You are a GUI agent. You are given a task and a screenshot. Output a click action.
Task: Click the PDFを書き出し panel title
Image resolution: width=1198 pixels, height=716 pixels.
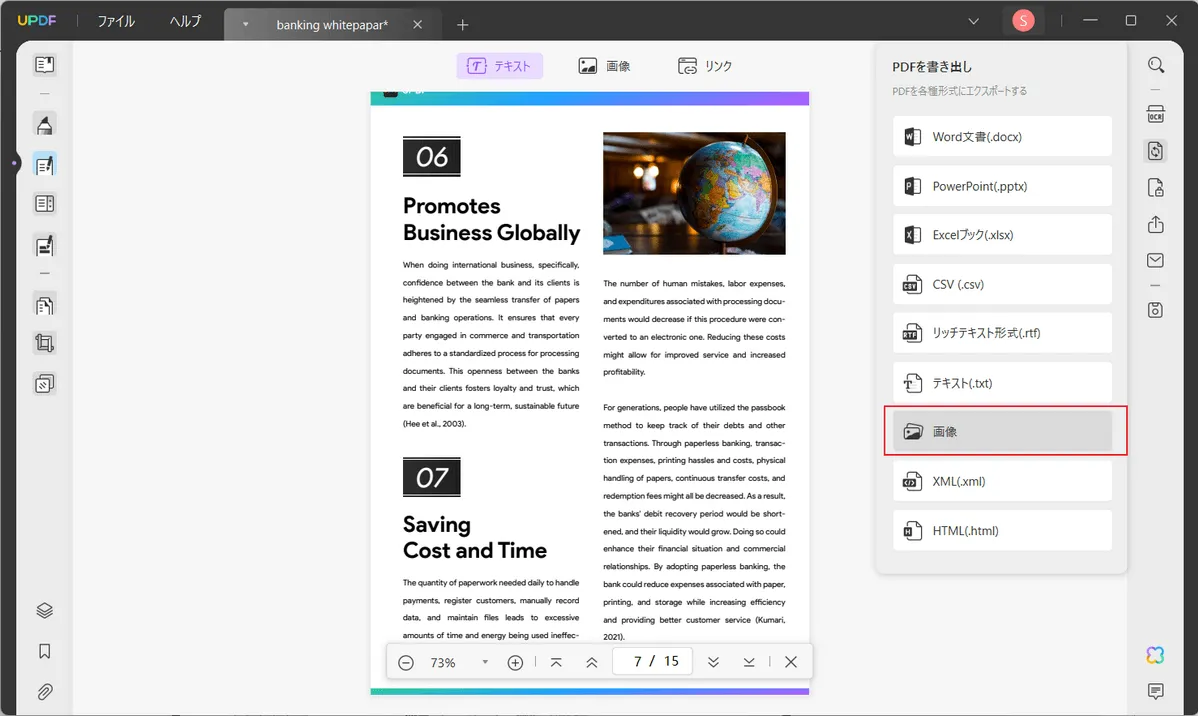point(932,66)
